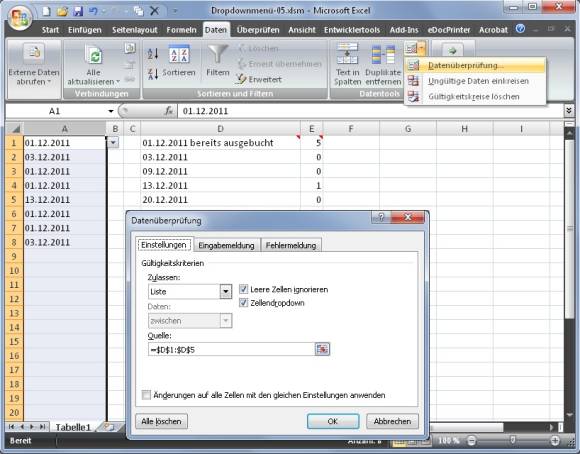The height and width of the screenshot is (454, 580).
Task: Click the Open folder icon in quick access toolbar
Action: point(62,11)
